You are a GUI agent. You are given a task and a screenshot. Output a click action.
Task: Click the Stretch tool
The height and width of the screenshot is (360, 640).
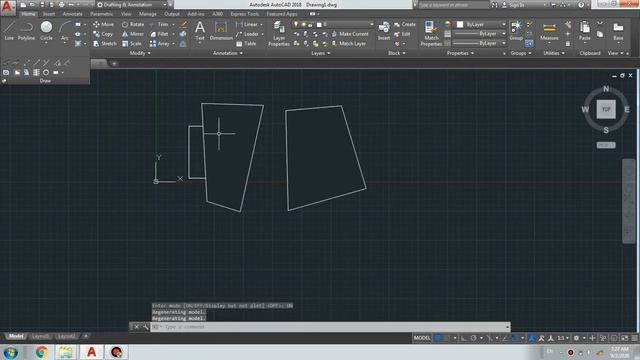tap(104, 43)
